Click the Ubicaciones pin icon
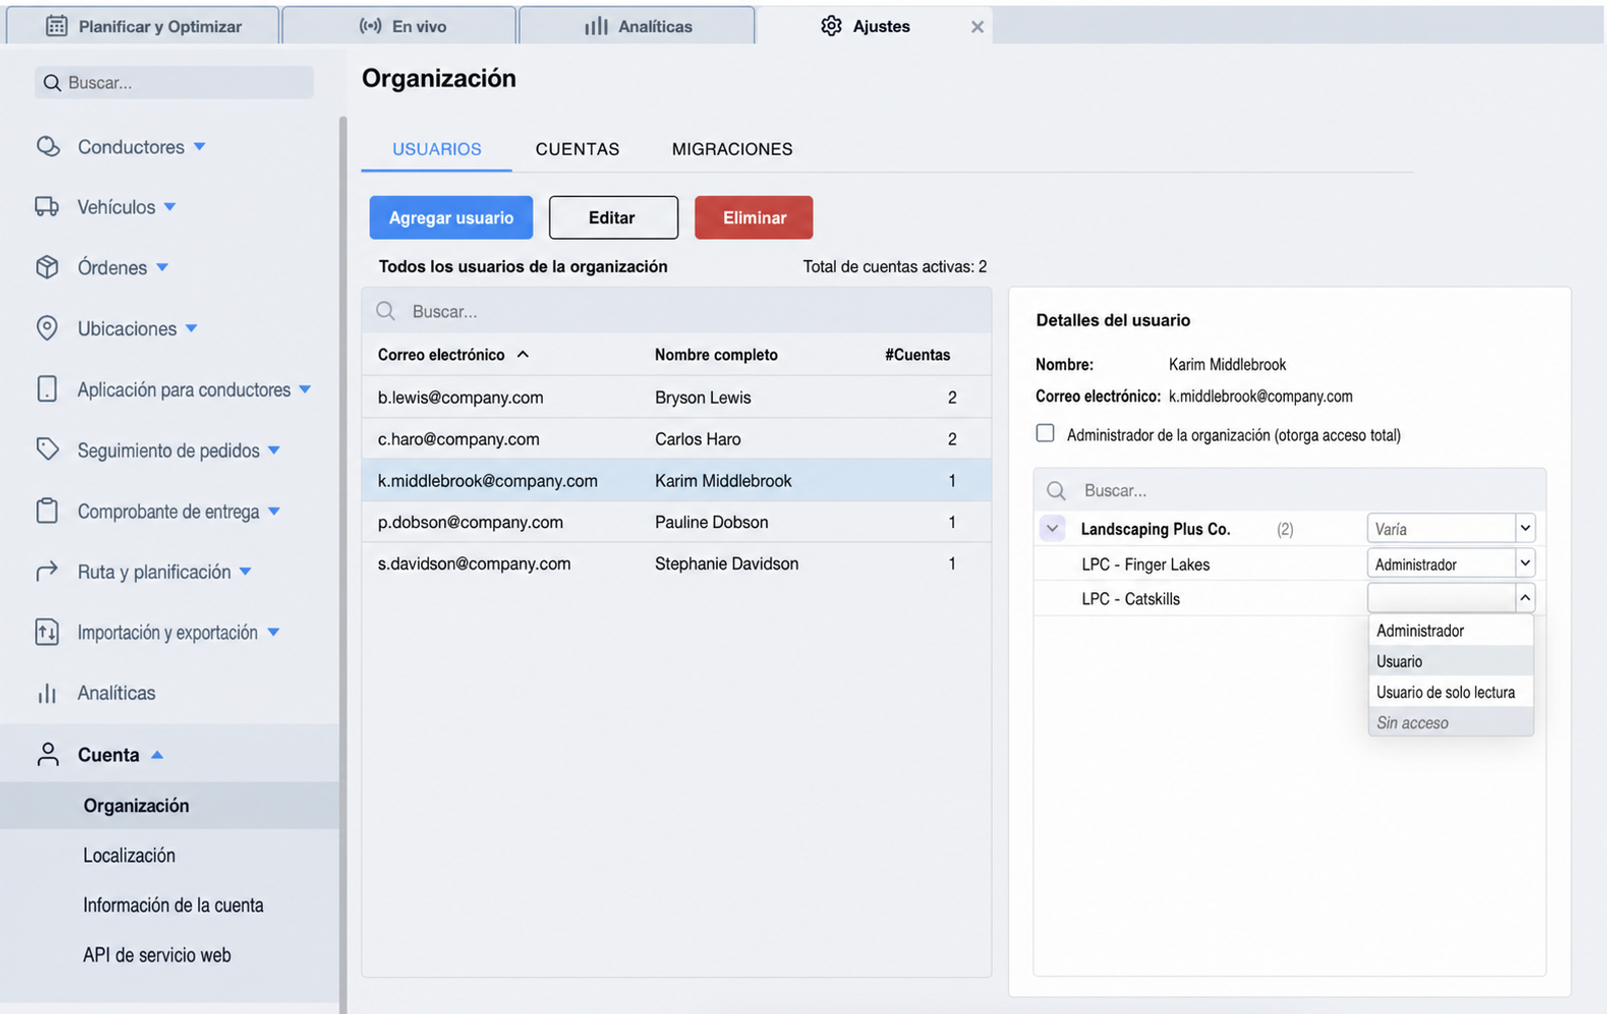The width and height of the screenshot is (1607, 1014). 47,328
